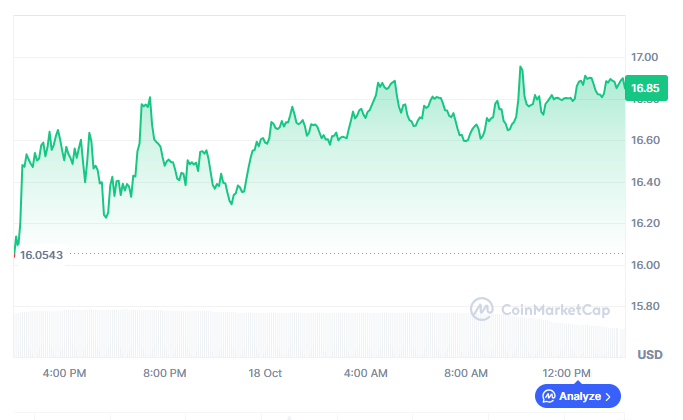Click the 12:00 PM time axis label
Viewport: 683px width, 420px height.
coord(567,373)
